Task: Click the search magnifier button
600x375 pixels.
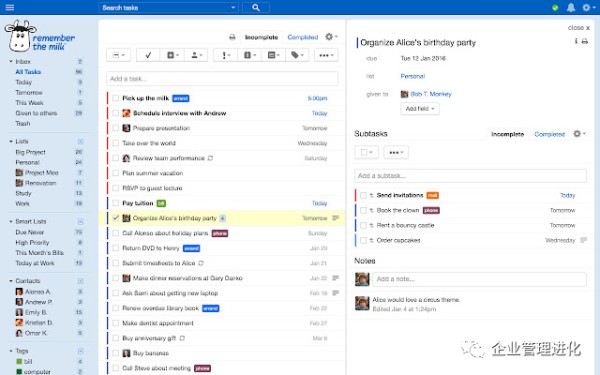Action: click(256, 7)
